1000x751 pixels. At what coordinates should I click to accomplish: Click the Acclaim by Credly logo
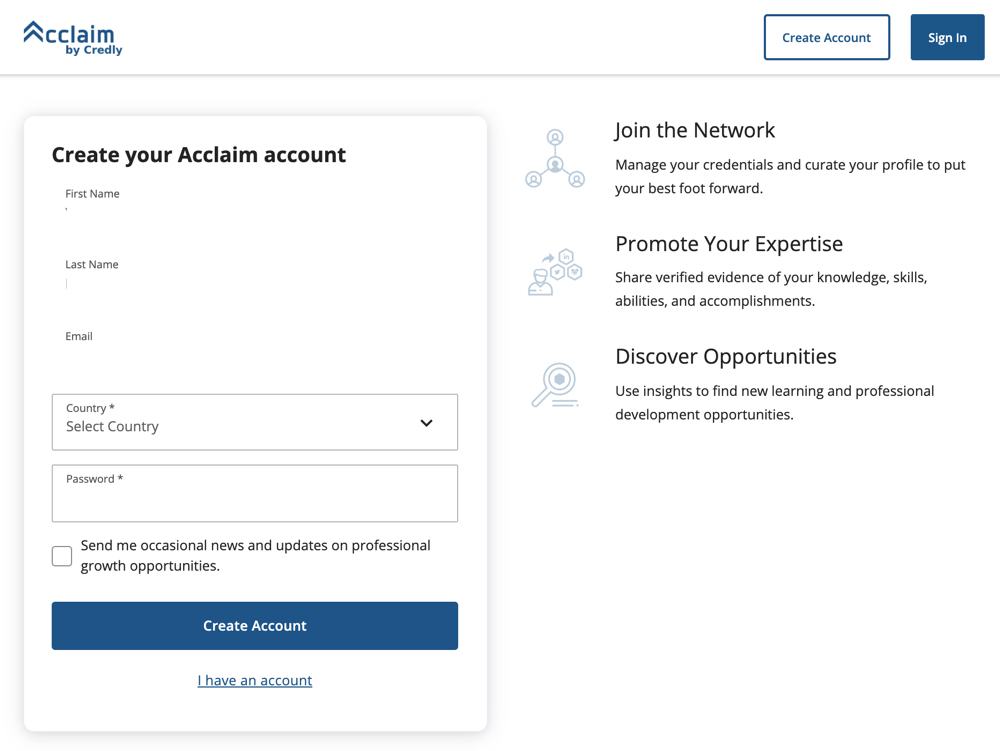[x=72, y=37]
